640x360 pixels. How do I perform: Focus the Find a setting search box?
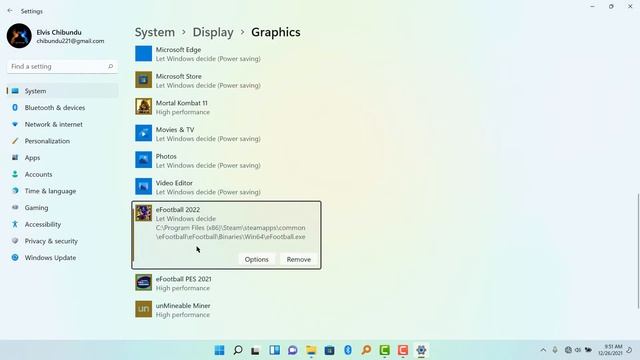coord(62,66)
